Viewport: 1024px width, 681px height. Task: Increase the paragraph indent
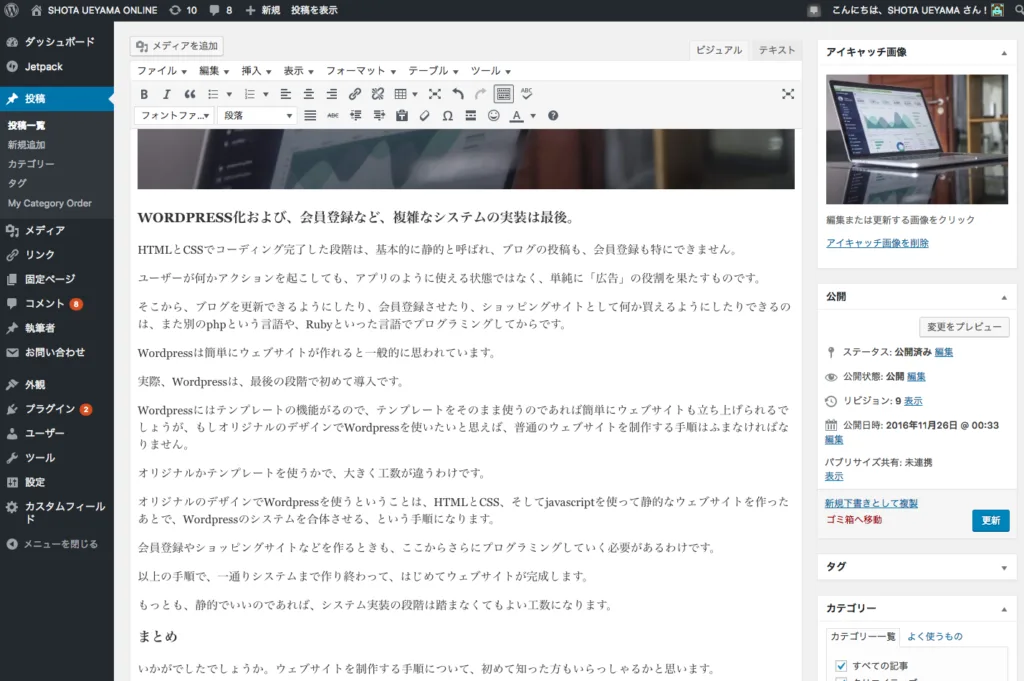(x=379, y=116)
